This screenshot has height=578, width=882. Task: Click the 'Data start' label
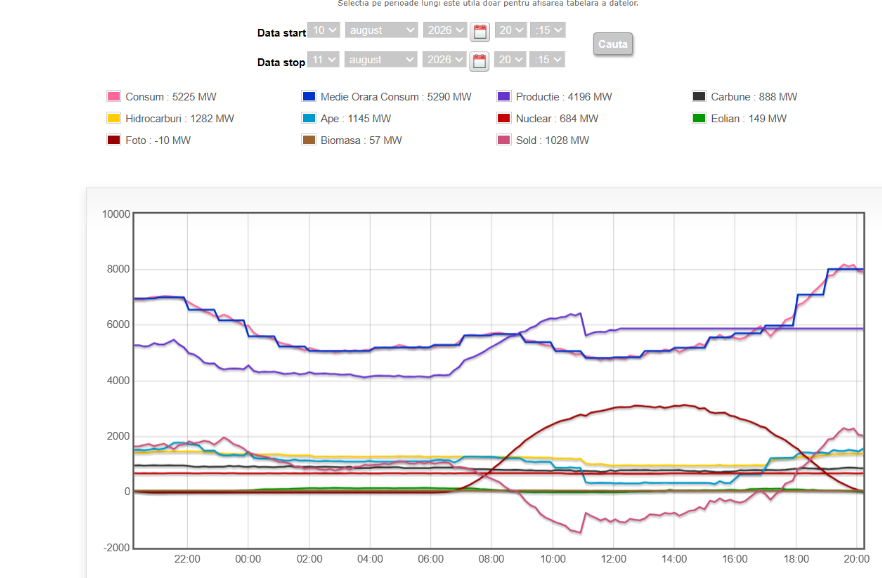(x=281, y=33)
